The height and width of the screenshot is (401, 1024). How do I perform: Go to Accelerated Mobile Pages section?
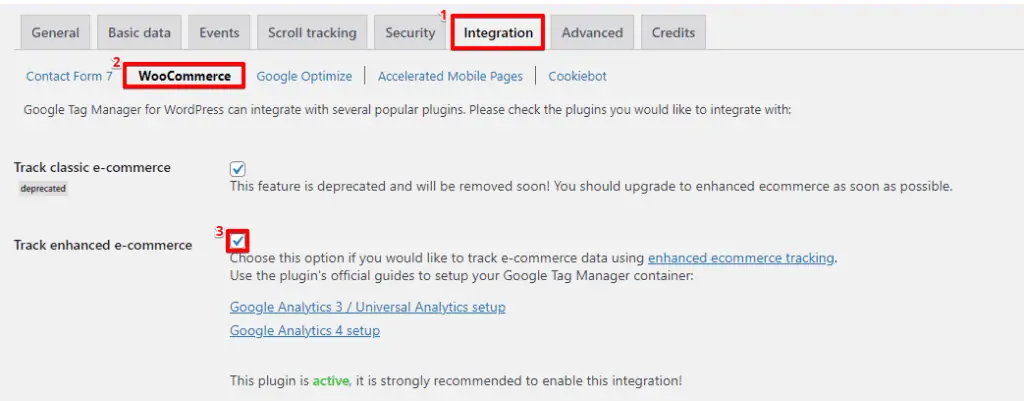click(451, 76)
